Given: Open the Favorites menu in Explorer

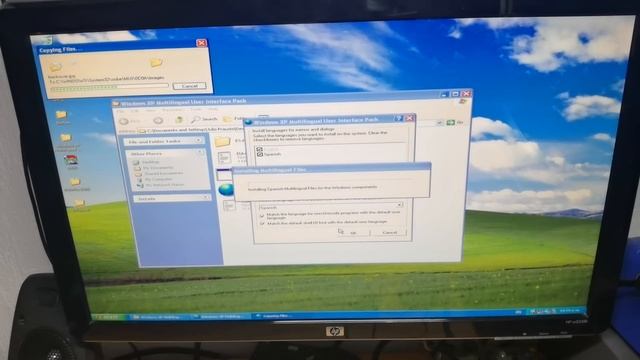Looking at the screenshot, I should coord(172,110).
